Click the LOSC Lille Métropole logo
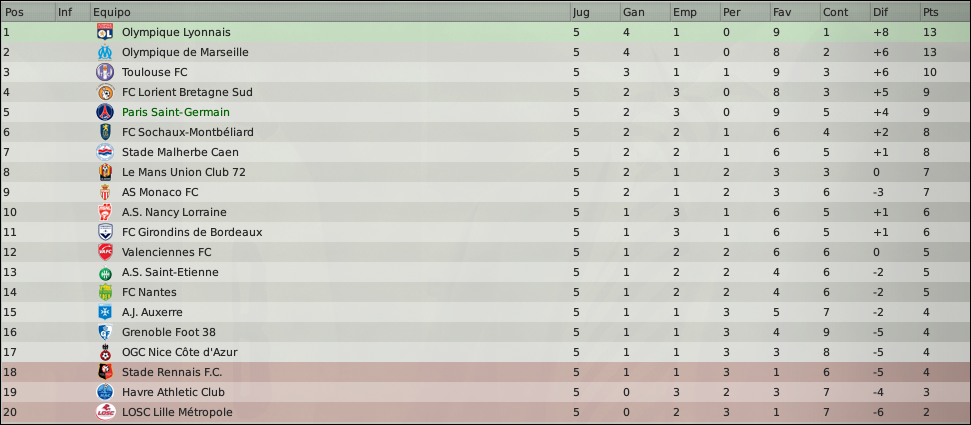The image size is (971, 425). (105, 412)
